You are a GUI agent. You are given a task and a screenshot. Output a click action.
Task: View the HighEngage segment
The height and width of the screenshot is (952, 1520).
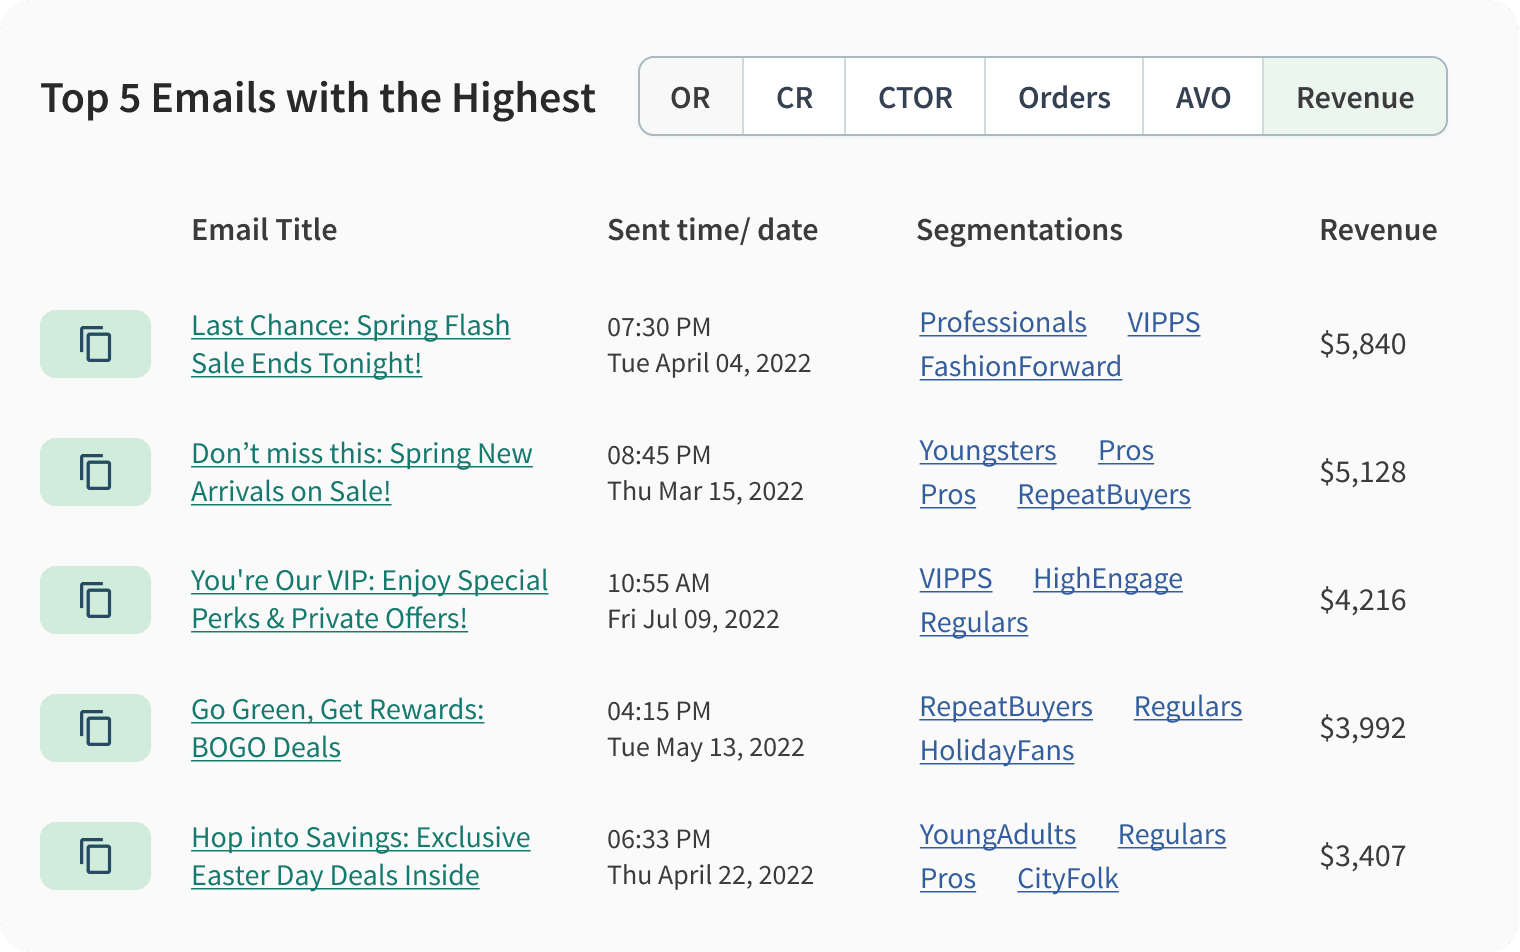[1108, 578]
